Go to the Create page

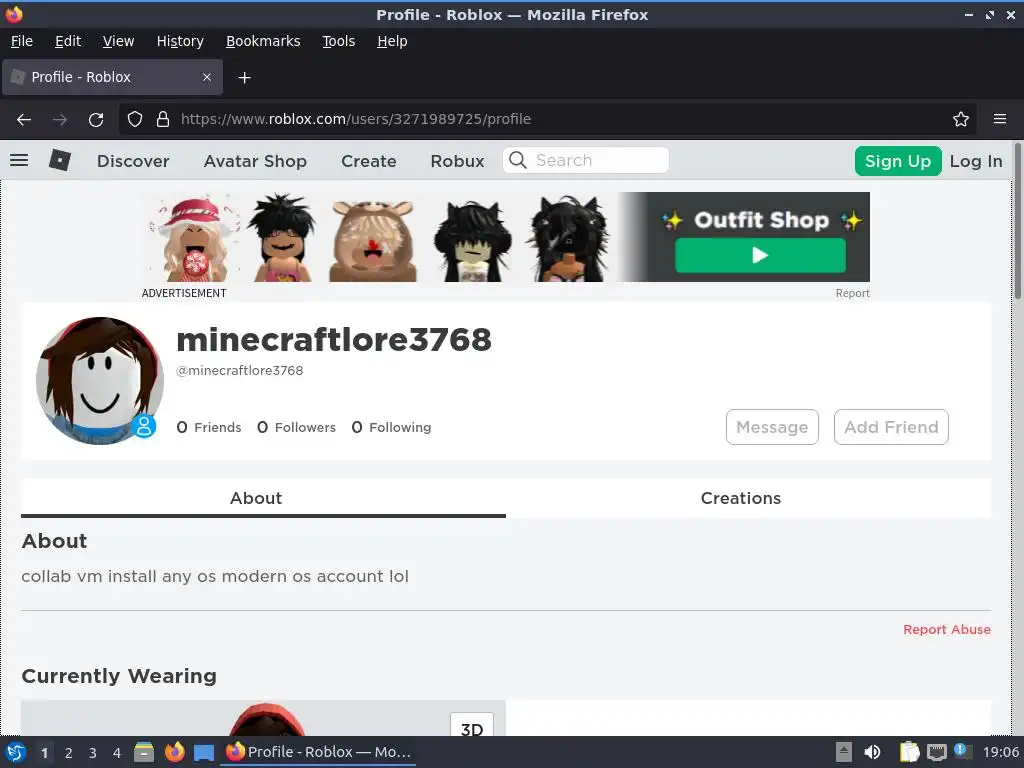pyautogui.click(x=369, y=161)
